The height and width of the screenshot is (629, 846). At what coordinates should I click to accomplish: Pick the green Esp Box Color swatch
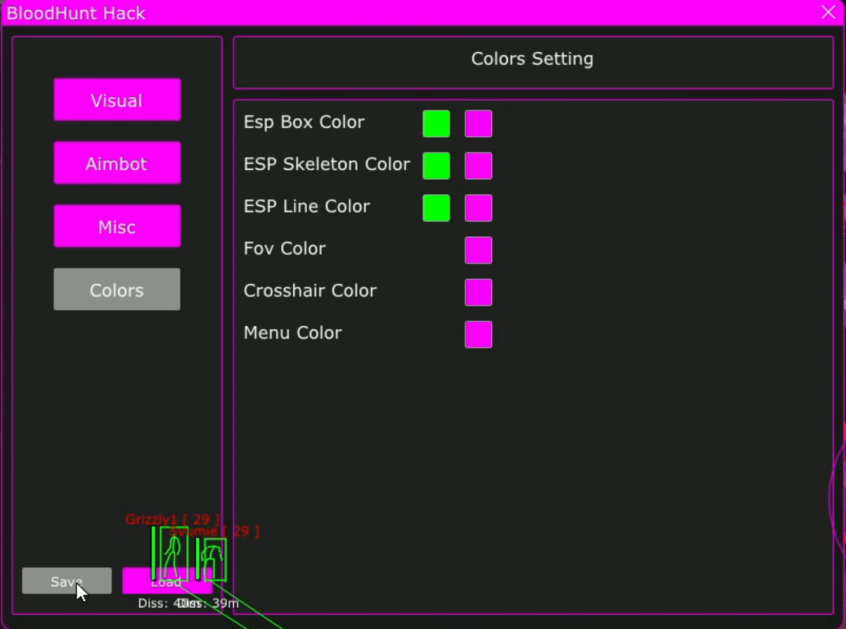(x=436, y=124)
